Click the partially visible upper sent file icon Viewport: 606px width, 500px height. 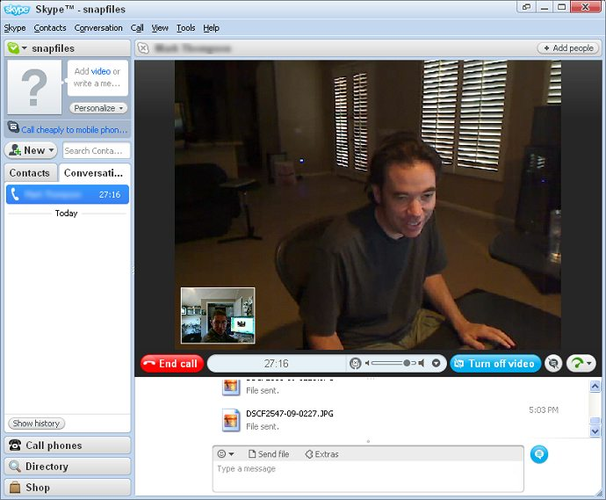231,387
